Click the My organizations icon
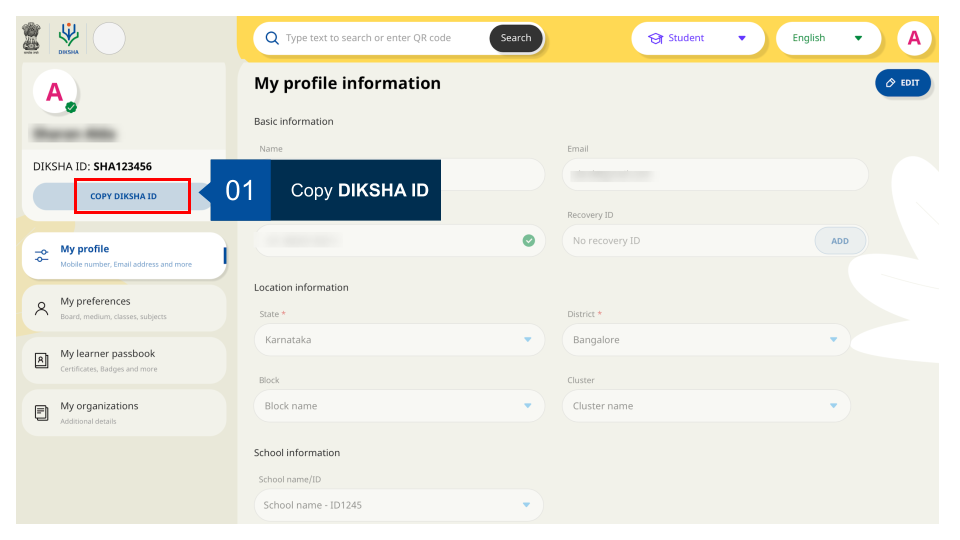 (41, 413)
